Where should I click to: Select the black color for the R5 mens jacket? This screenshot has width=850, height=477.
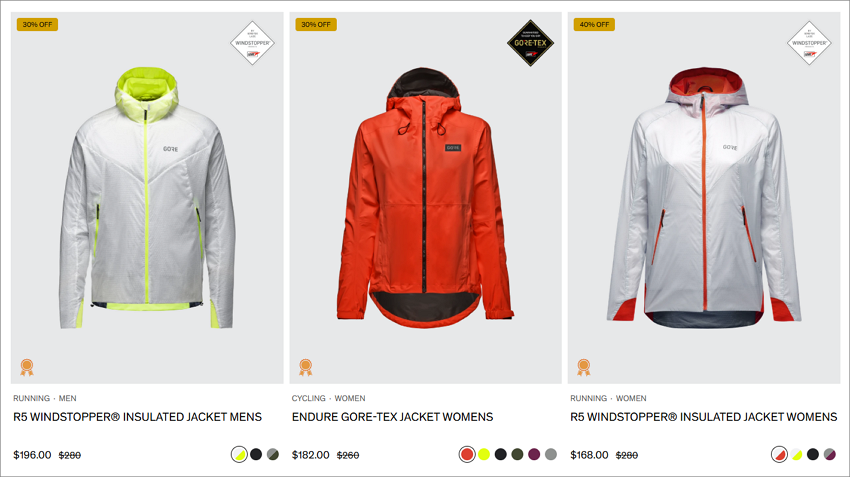coord(256,454)
